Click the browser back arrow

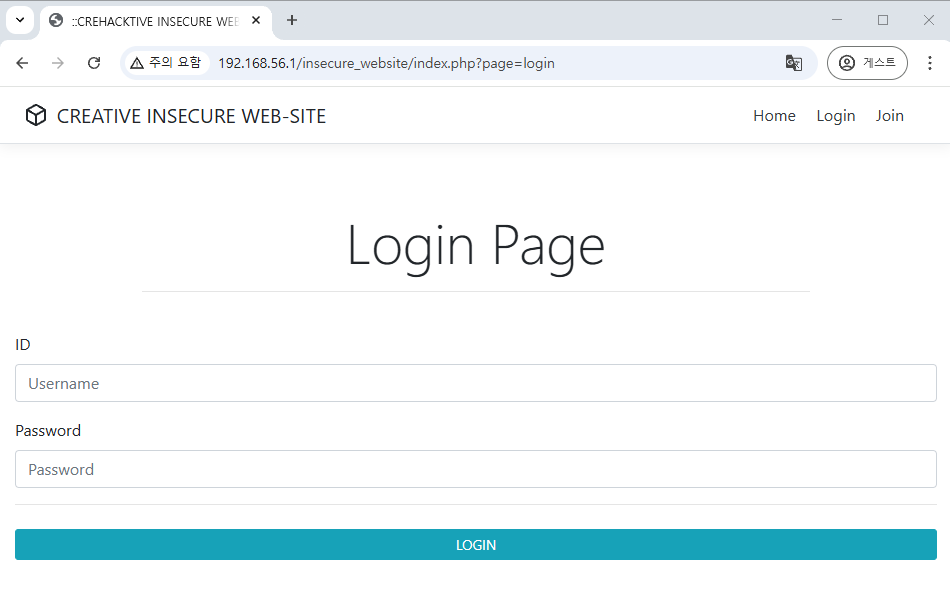tap(22, 63)
